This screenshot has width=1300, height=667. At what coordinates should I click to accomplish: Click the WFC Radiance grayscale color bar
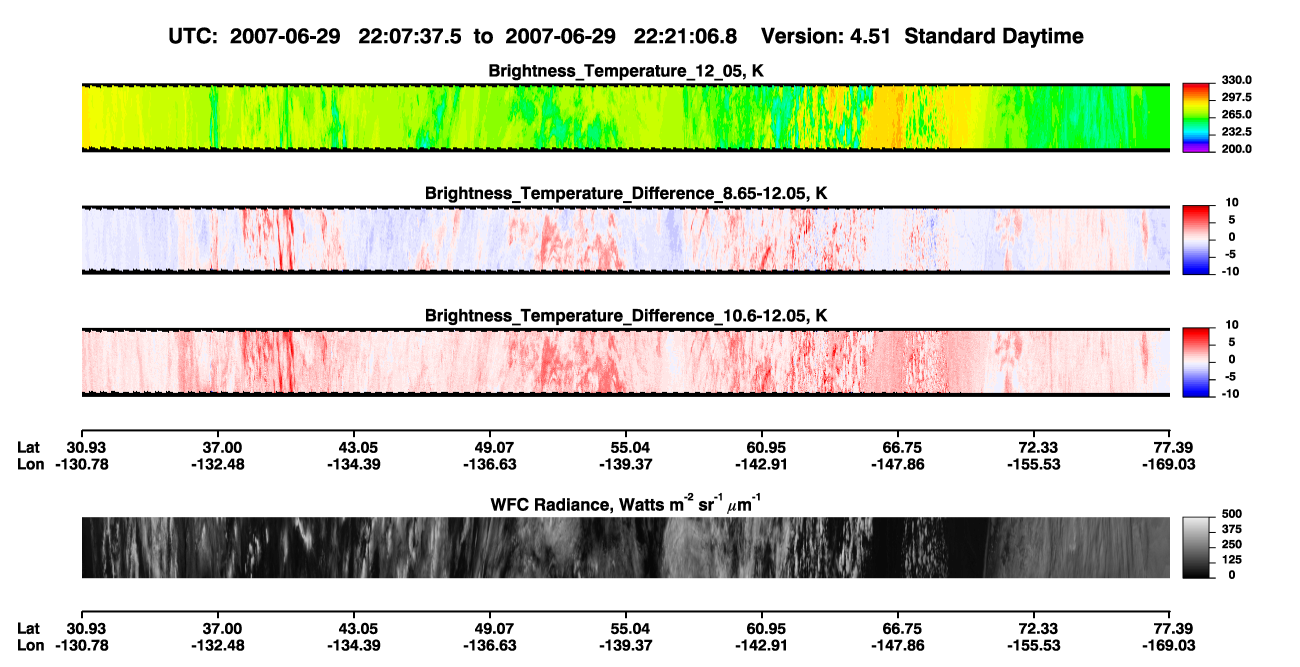coord(1197,548)
